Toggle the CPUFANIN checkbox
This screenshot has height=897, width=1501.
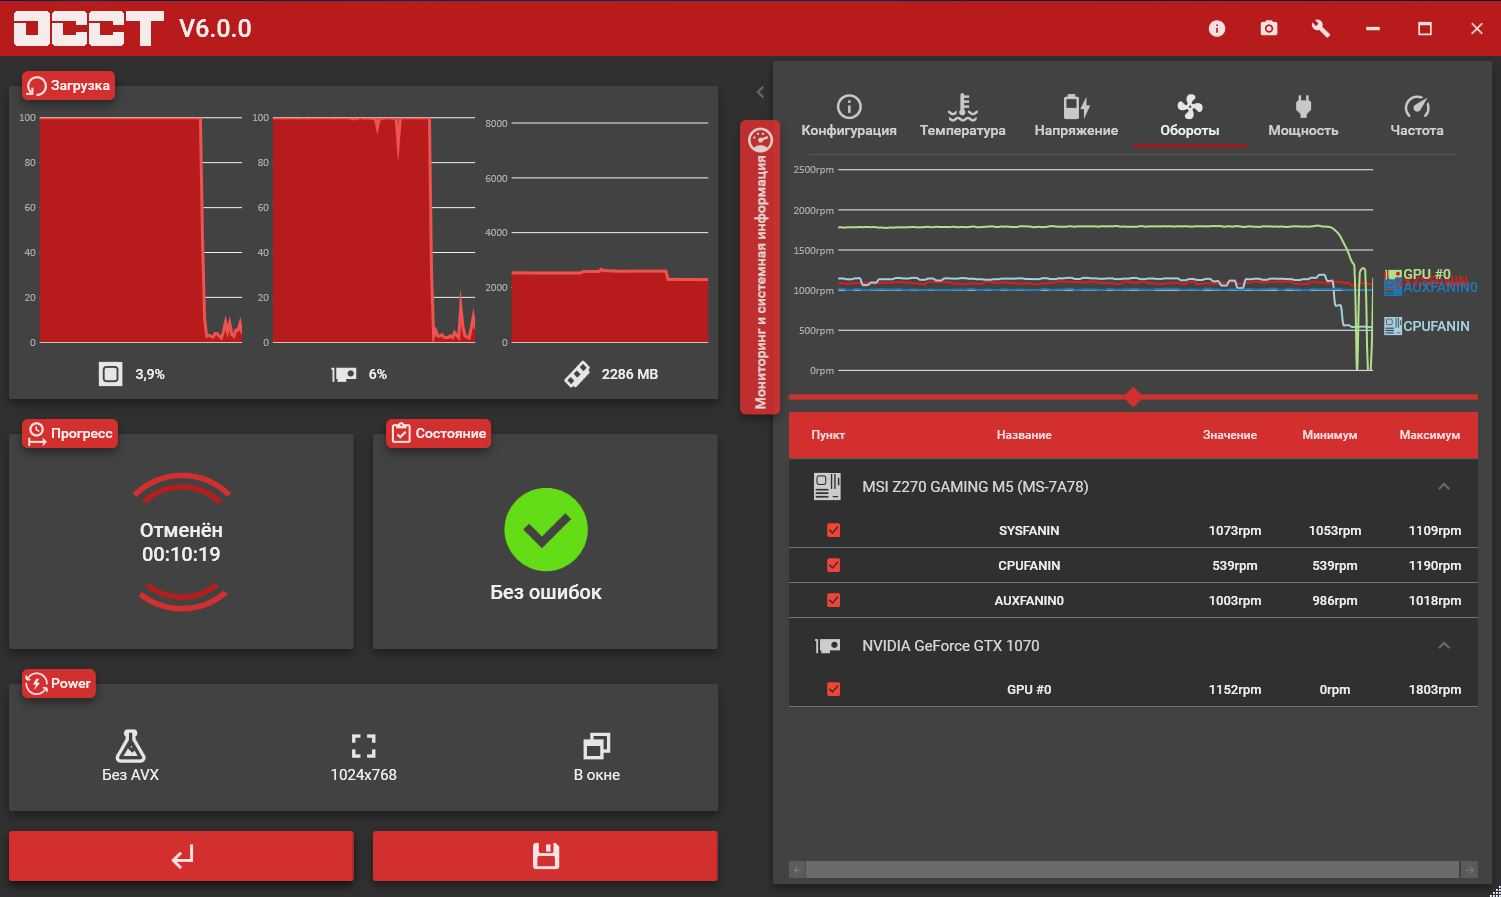pos(833,566)
